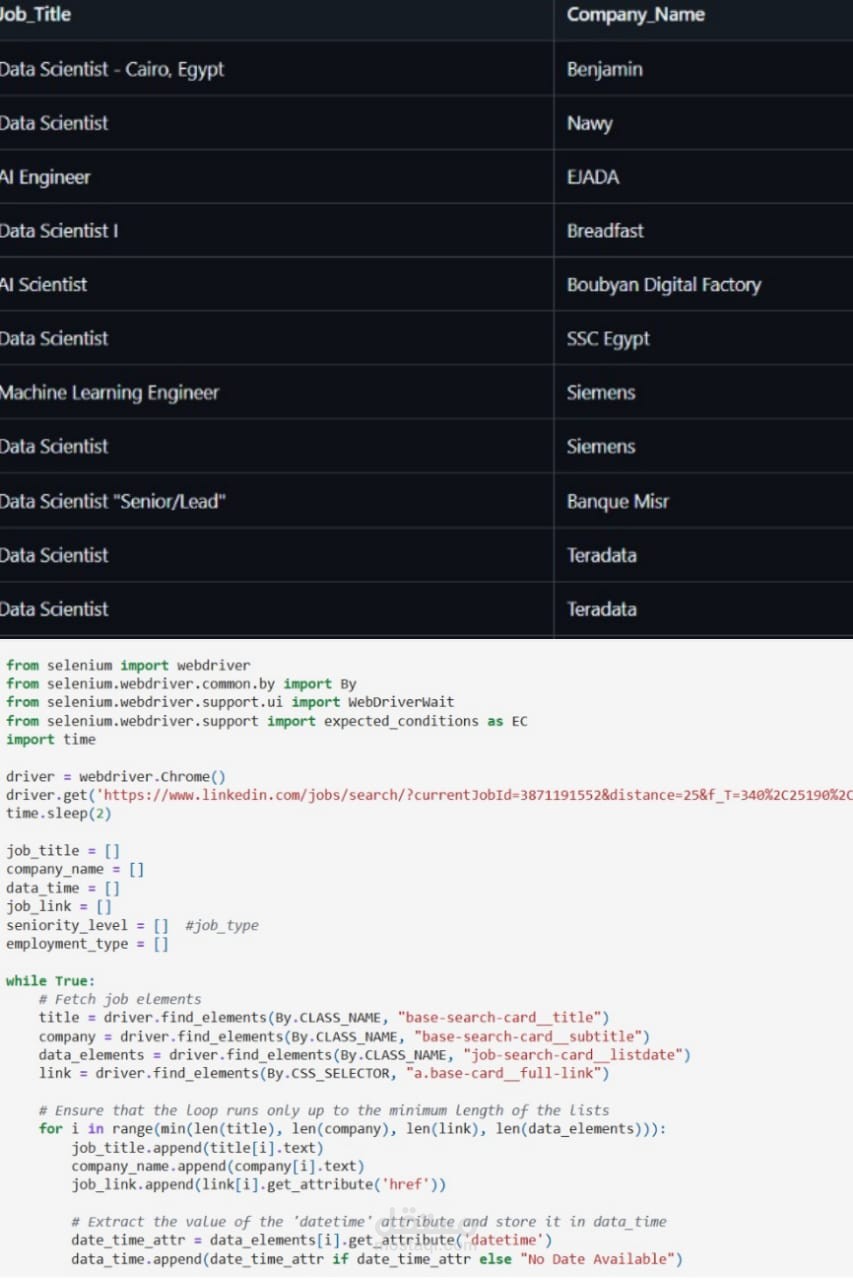Click the "base-search-card__title" string
The width and height of the screenshot is (853, 1280).
coord(498,1017)
